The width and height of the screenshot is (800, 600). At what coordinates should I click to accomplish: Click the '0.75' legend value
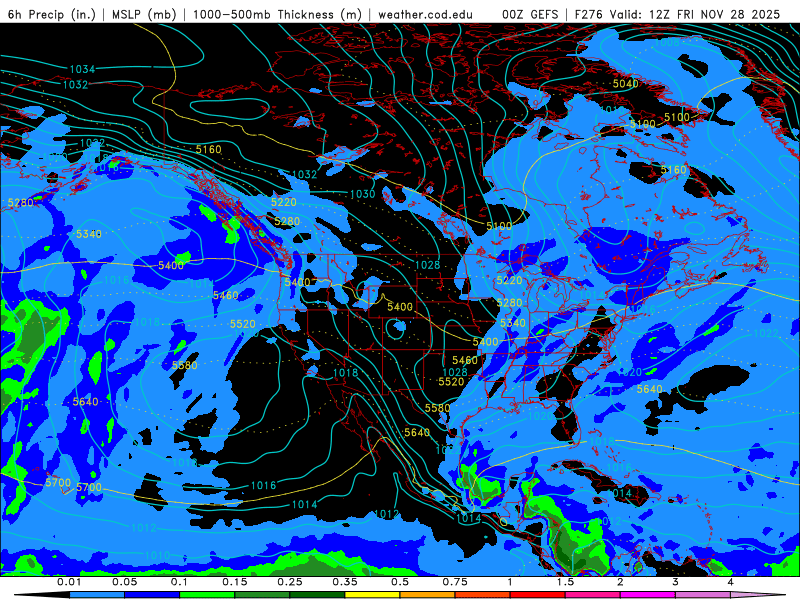coord(455,582)
